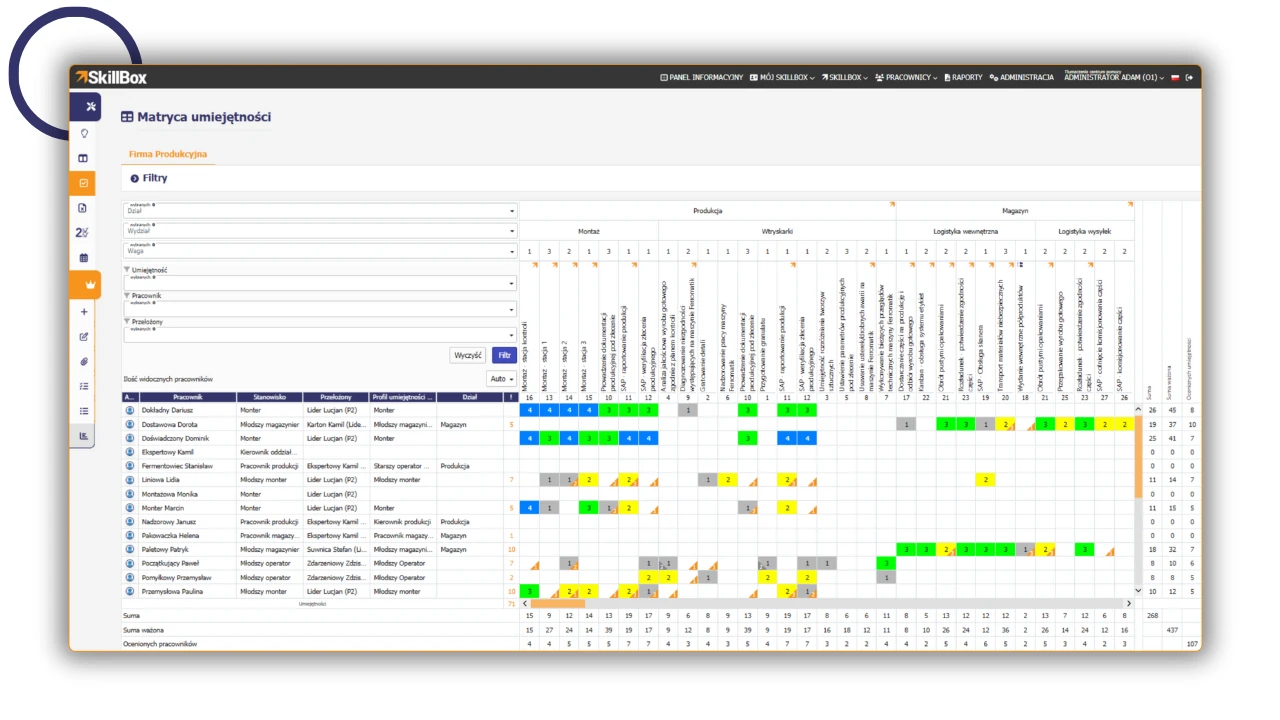The height and width of the screenshot is (720, 1280).
Task: Open profile icon for Ekspertowy Kamil
Action: pyautogui.click(x=129, y=452)
